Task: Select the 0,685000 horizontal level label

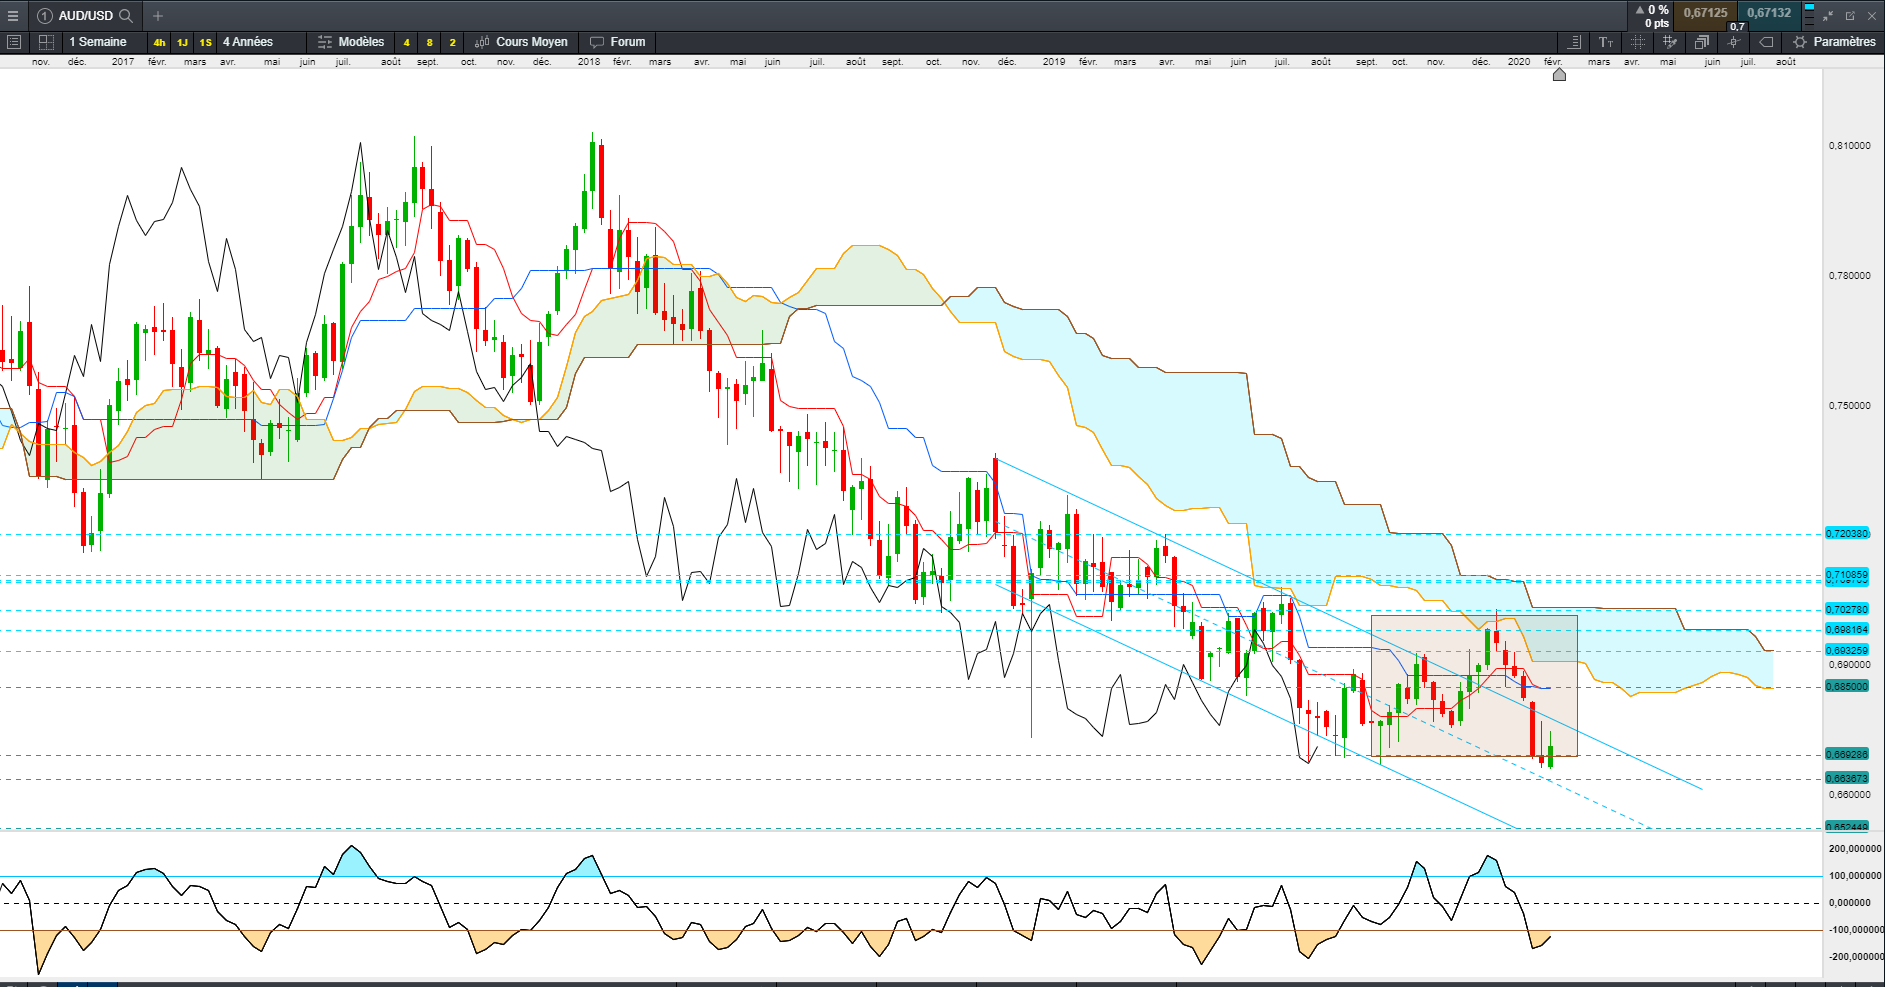Action: pos(1847,686)
